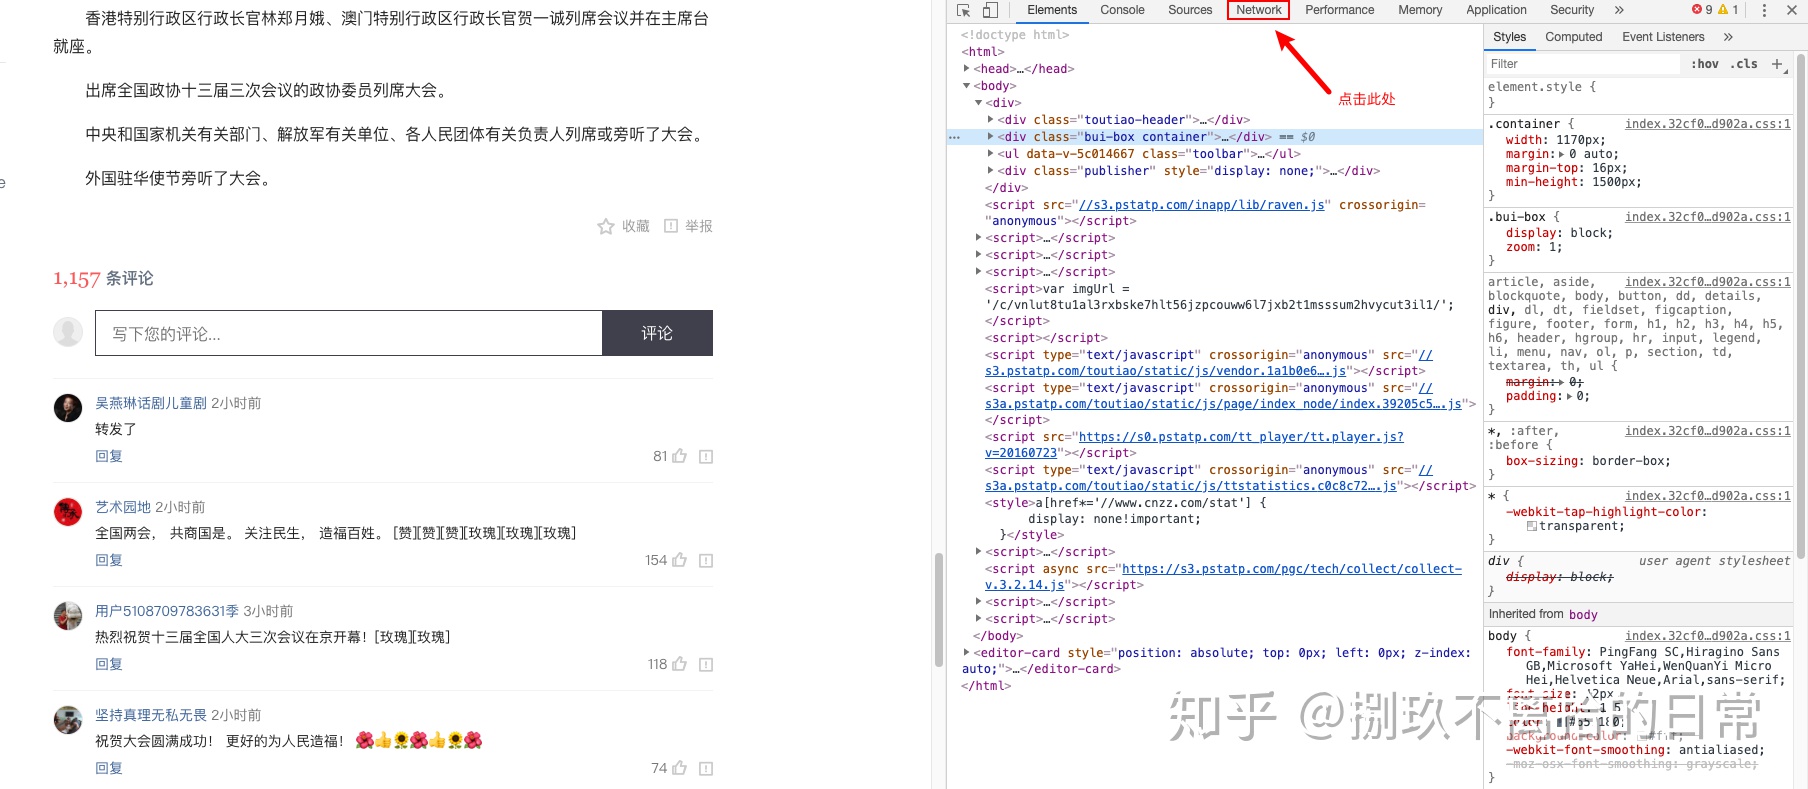The width and height of the screenshot is (1808, 789).
Task: Click the three-dots gutter icon on the bui-box row
Action: [x=954, y=137]
